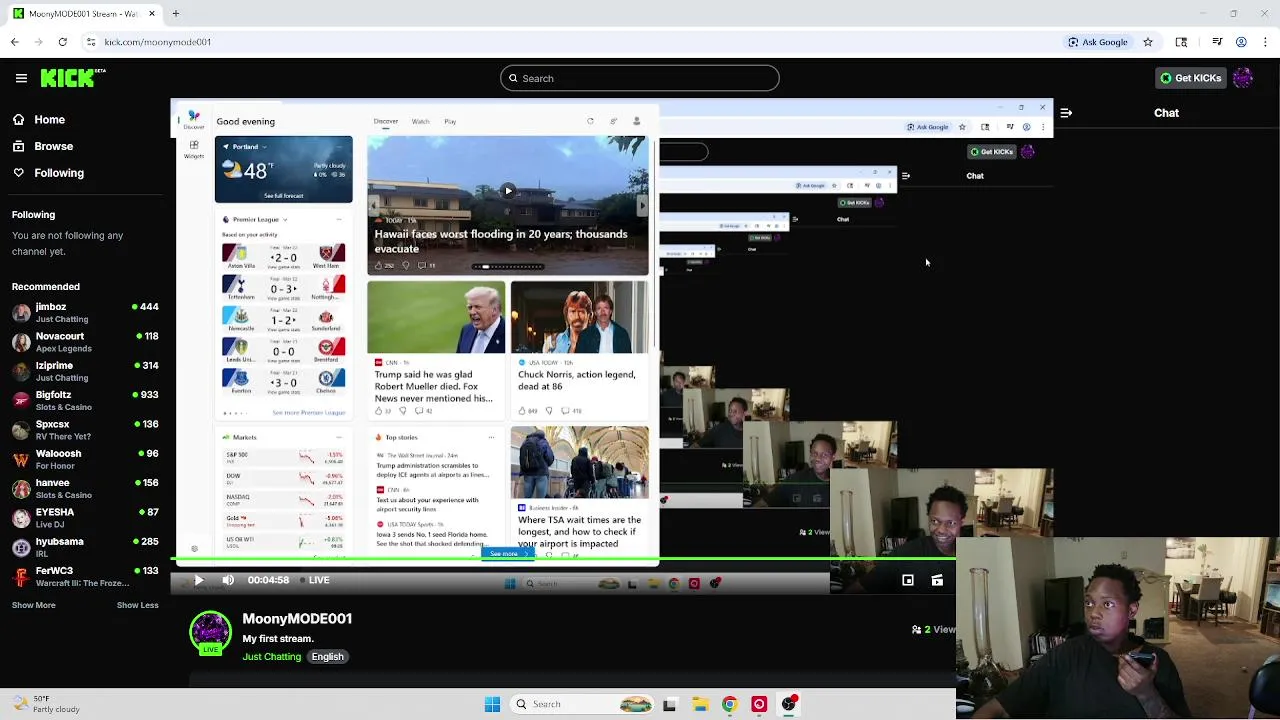Select Discover tab in streamed widgets panel
This screenshot has width=1280, height=720.
pos(386,122)
